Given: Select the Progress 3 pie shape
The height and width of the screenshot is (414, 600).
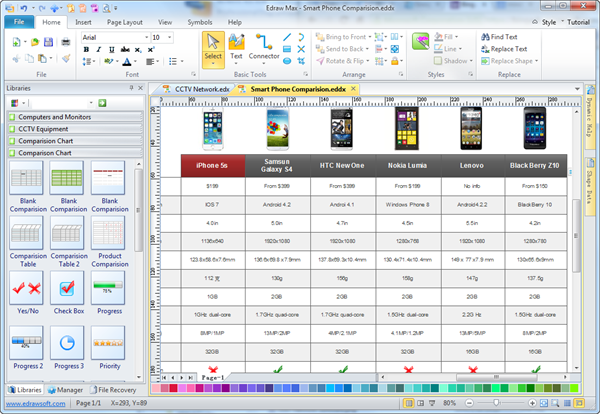Looking at the screenshot, I should 67,342.
